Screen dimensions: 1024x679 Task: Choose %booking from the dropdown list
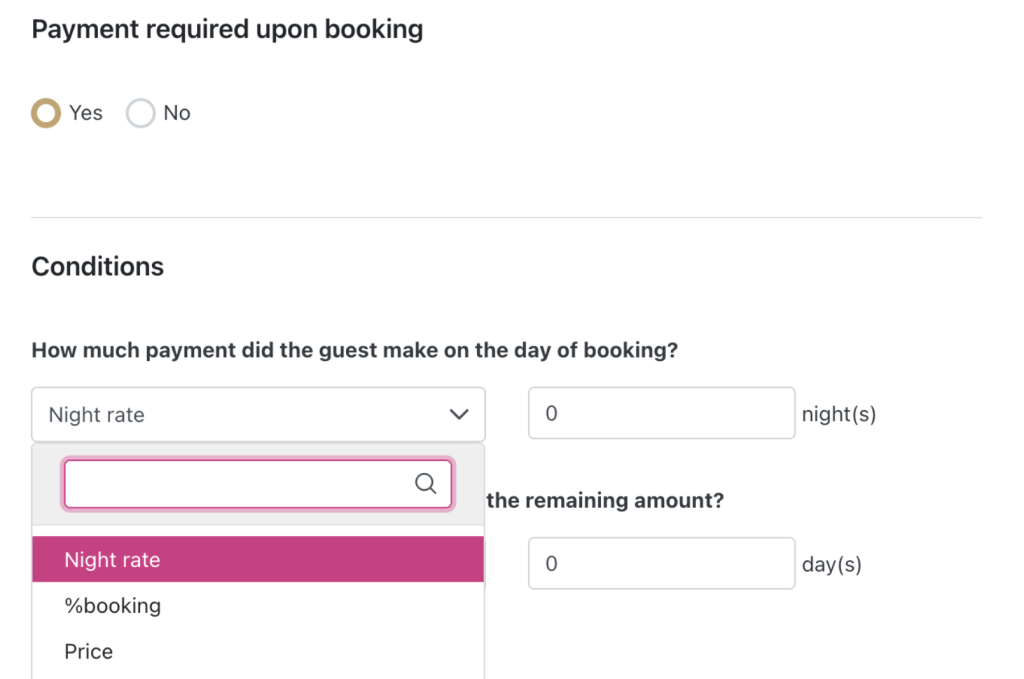[x=112, y=606]
